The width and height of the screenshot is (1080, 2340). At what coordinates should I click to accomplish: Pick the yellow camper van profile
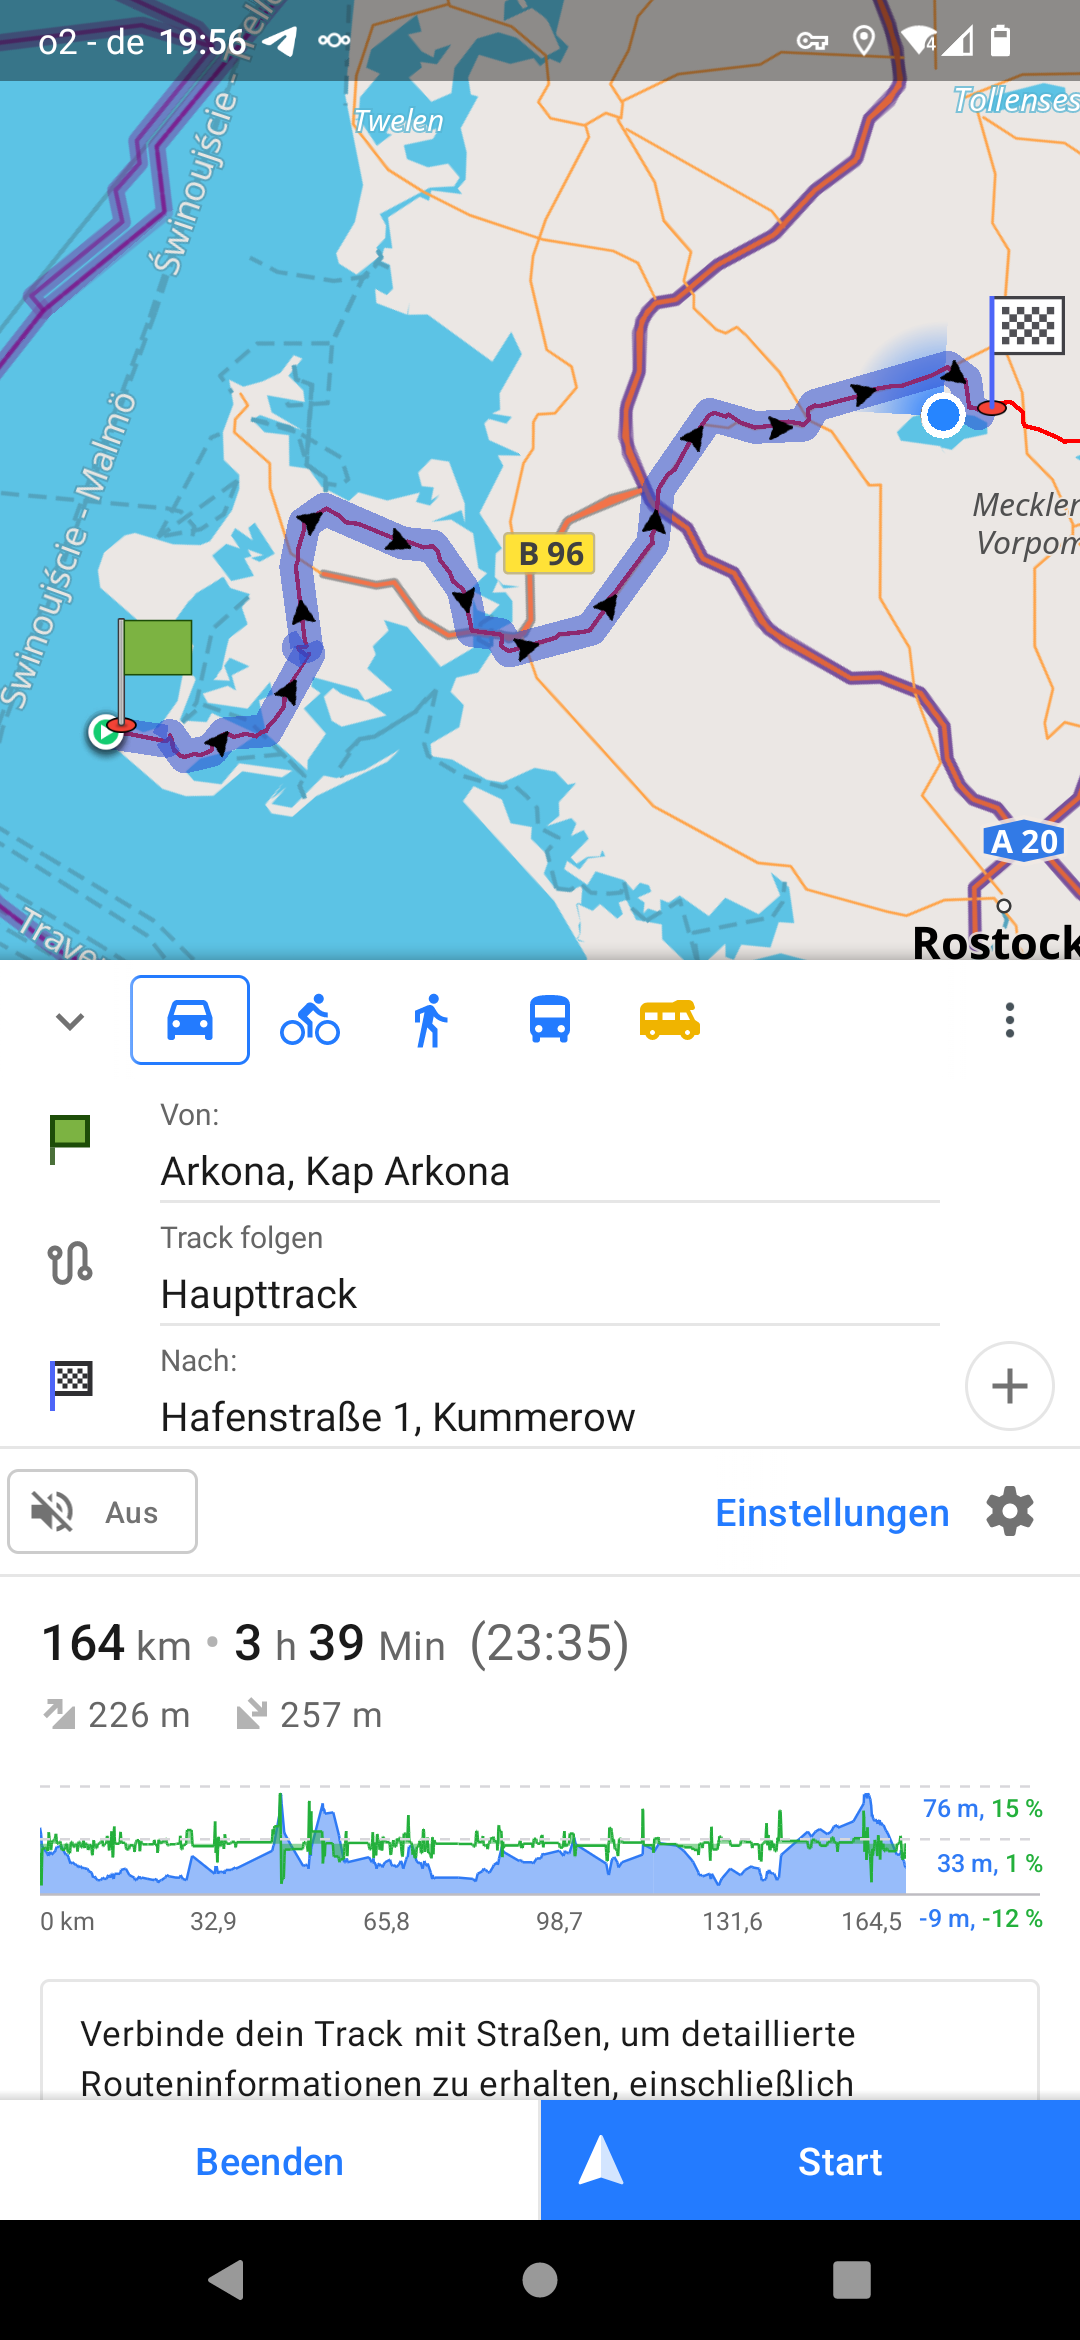669,1020
